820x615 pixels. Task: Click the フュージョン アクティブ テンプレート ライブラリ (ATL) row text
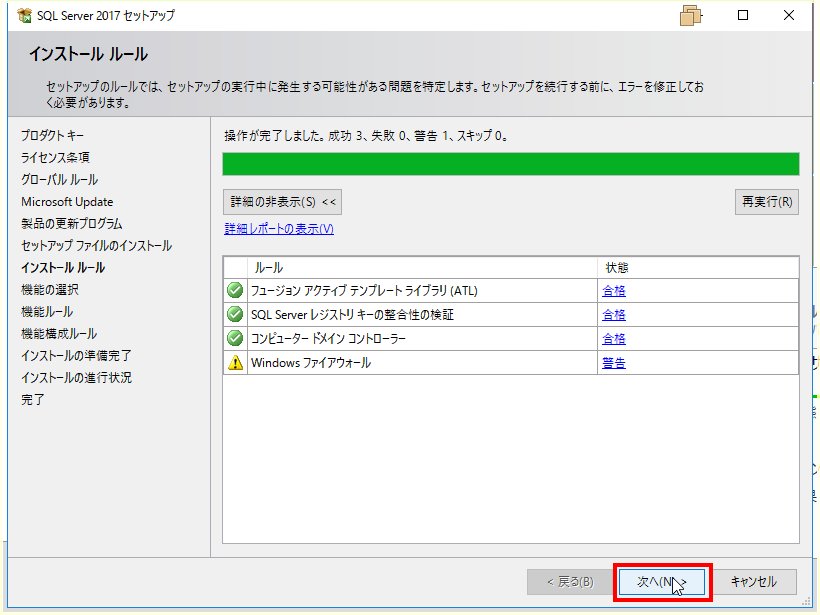tap(364, 291)
